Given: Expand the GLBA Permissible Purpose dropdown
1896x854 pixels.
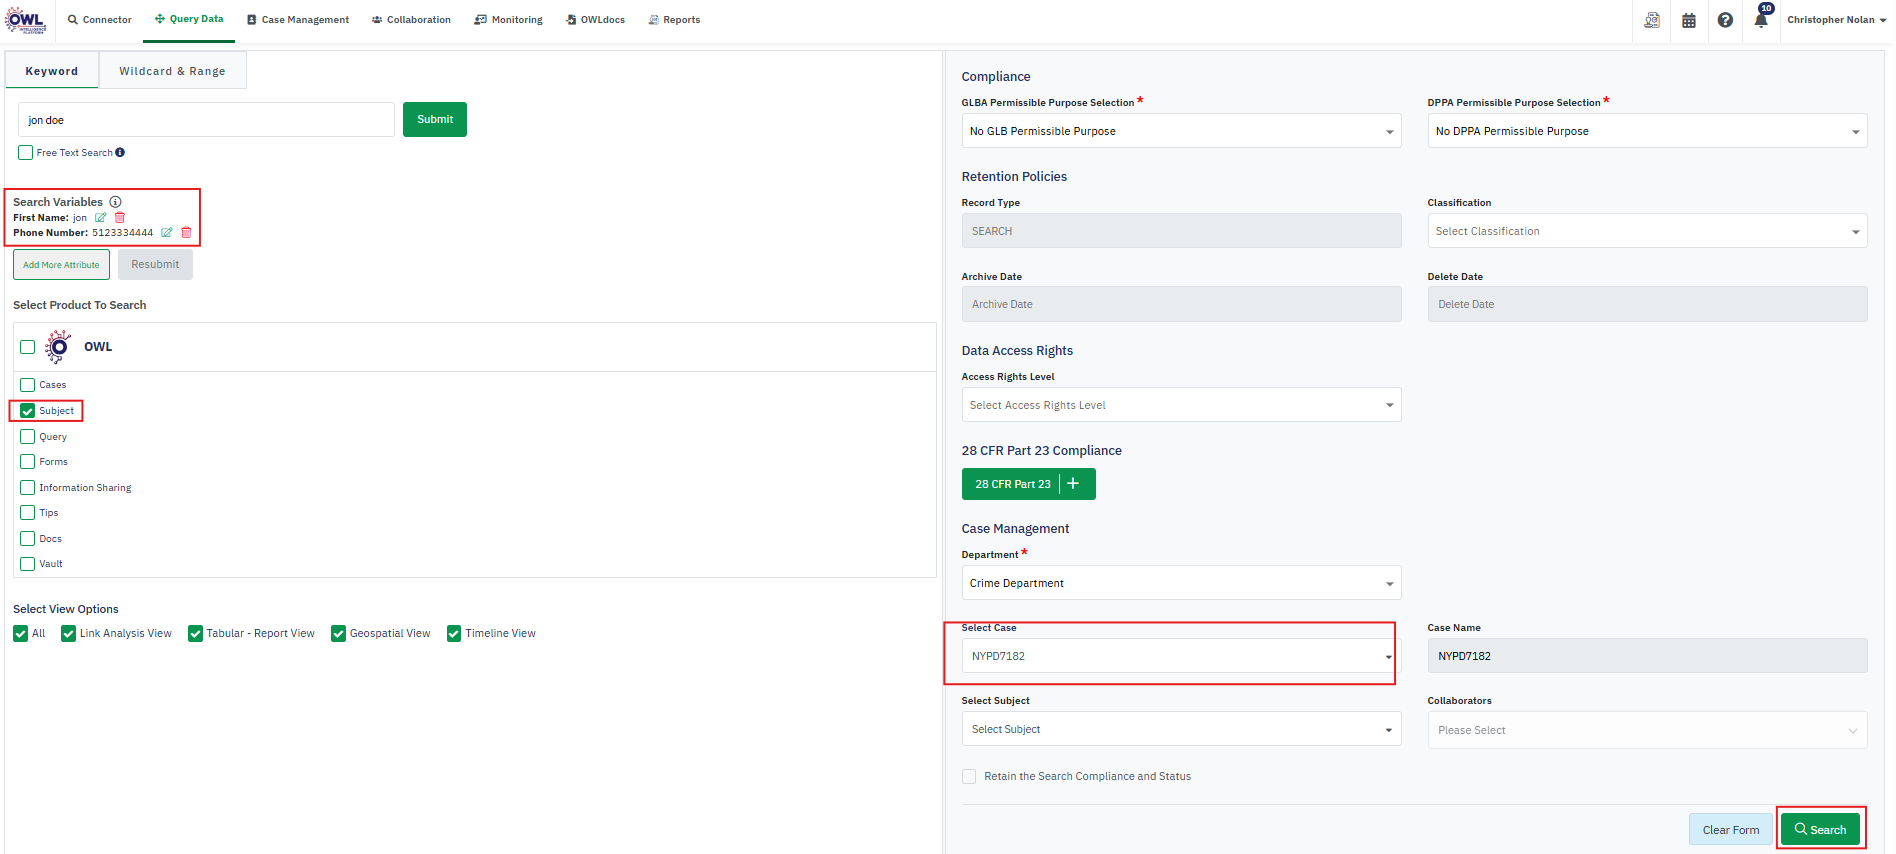Looking at the screenshot, I should point(1180,131).
